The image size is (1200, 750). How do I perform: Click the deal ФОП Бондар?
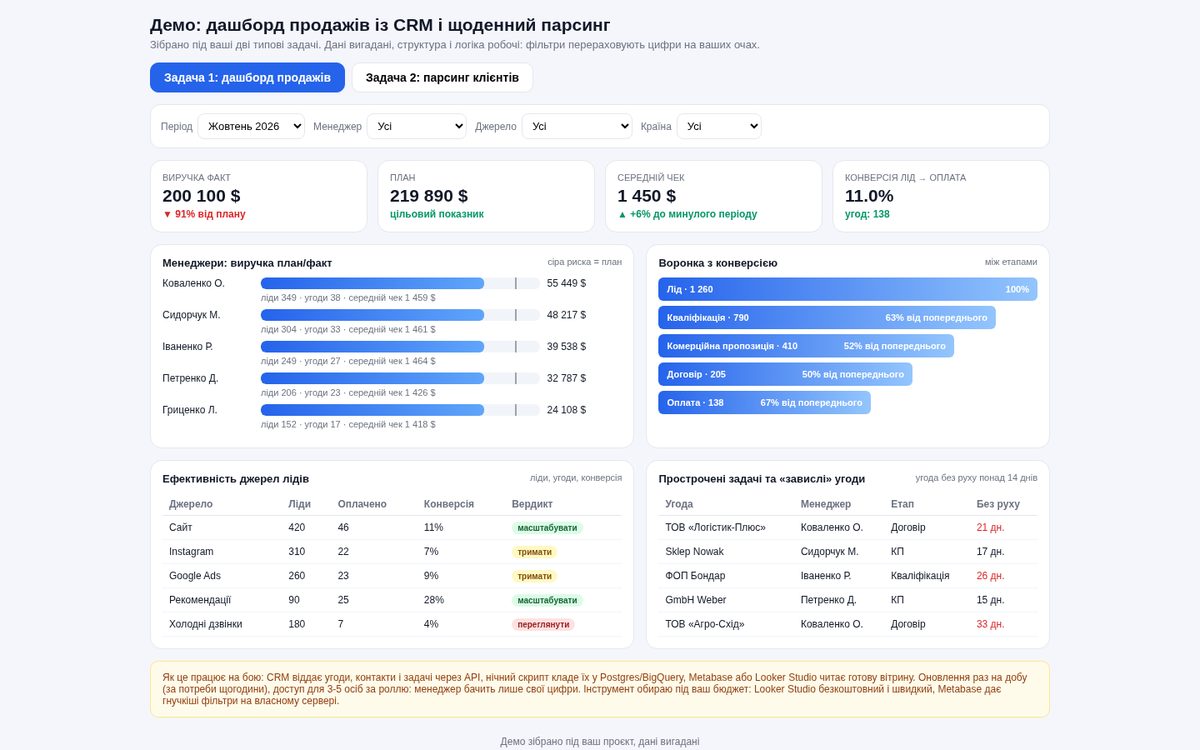click(x=695, y=575)
